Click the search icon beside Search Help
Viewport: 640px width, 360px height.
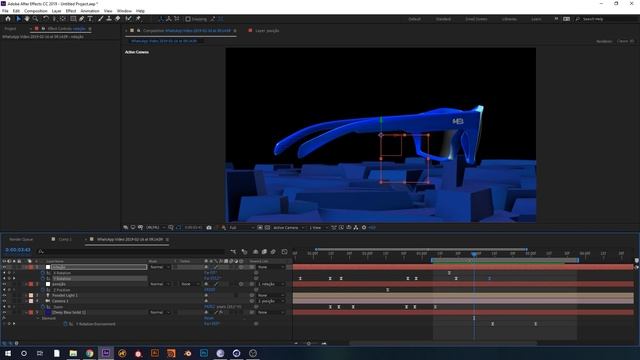[578, 19]
